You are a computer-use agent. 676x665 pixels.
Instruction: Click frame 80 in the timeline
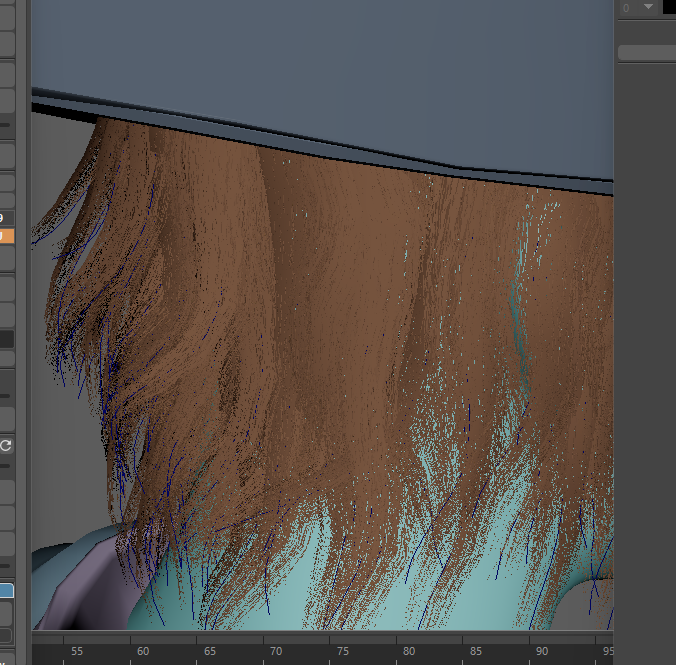407,650
